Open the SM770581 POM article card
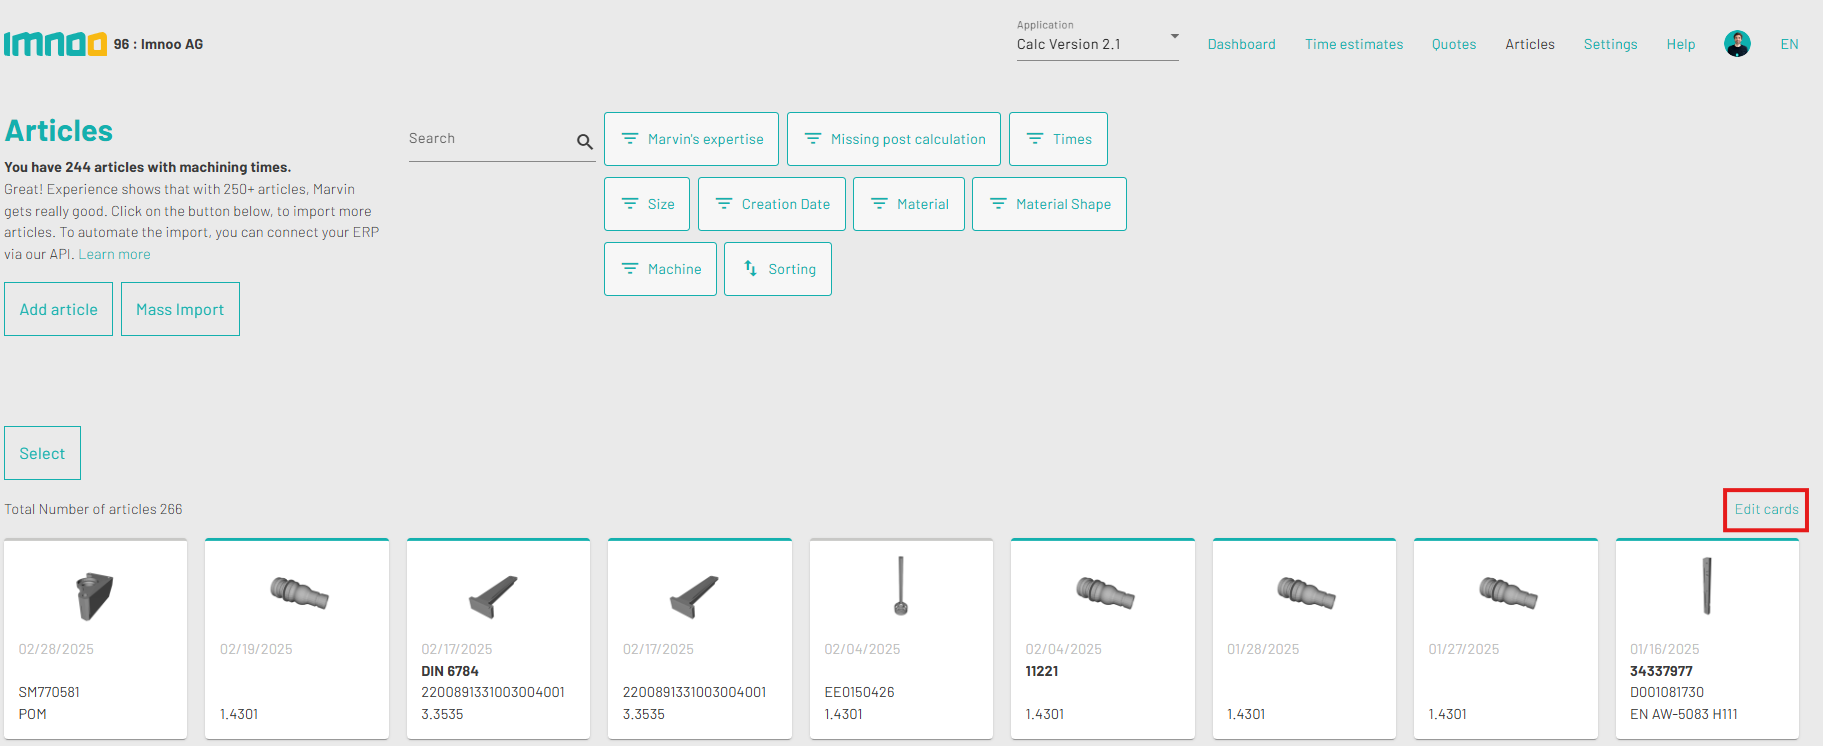The height and width of the screenshot is (746, 1823). pyautogui.click(x=95, y=638)
